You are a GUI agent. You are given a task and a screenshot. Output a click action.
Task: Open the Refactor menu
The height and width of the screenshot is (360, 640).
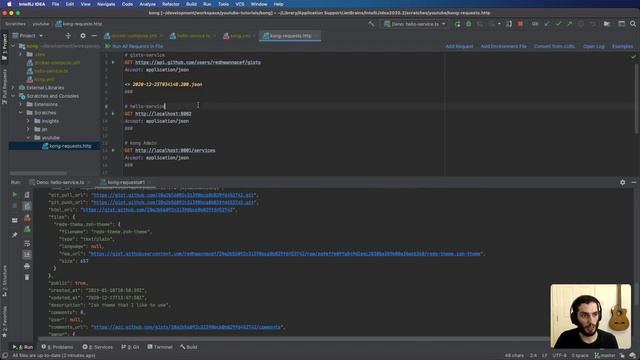(x=171, y=4)
